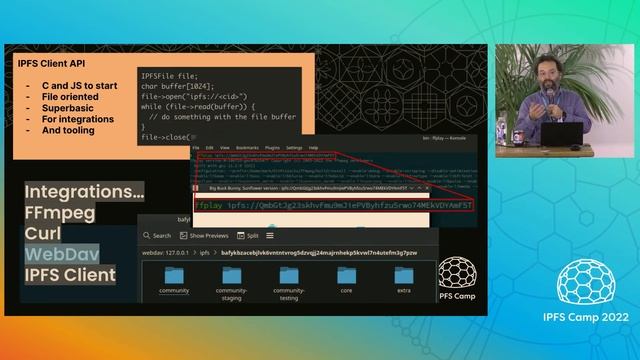This screenshot has height=360, width=640.
Task: Click the highlighted WebDav text on slide
Action: coord(62,254)
